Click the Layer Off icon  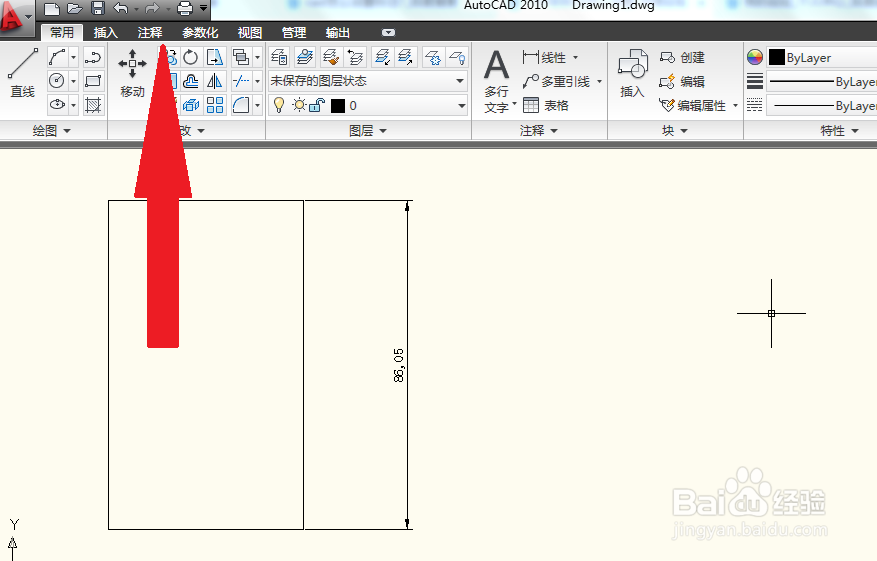coord(457,57)
